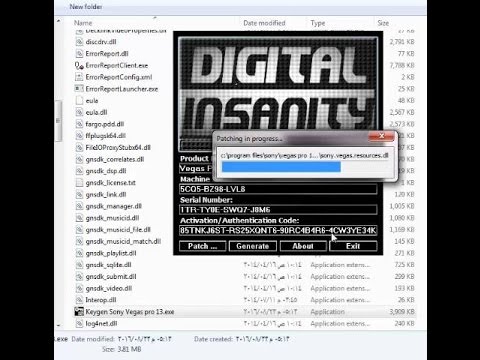Click the 240 KB size cell

[404, 324]
